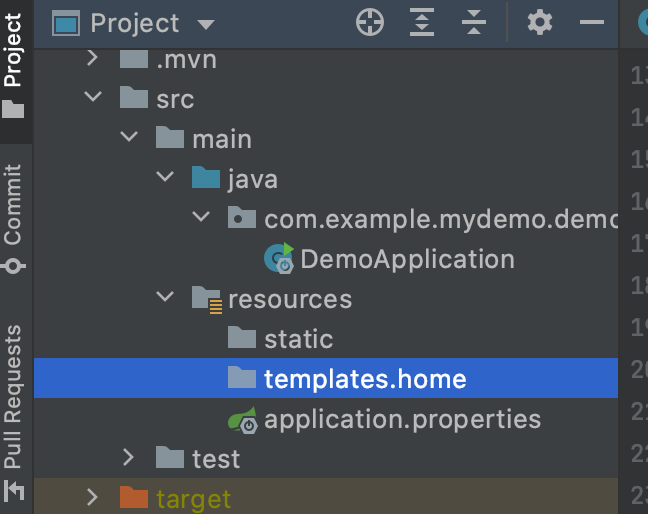The width and height of the screenshot is (648, 514).
Task: Open the Project view dropdown
Action: [205, 24]
